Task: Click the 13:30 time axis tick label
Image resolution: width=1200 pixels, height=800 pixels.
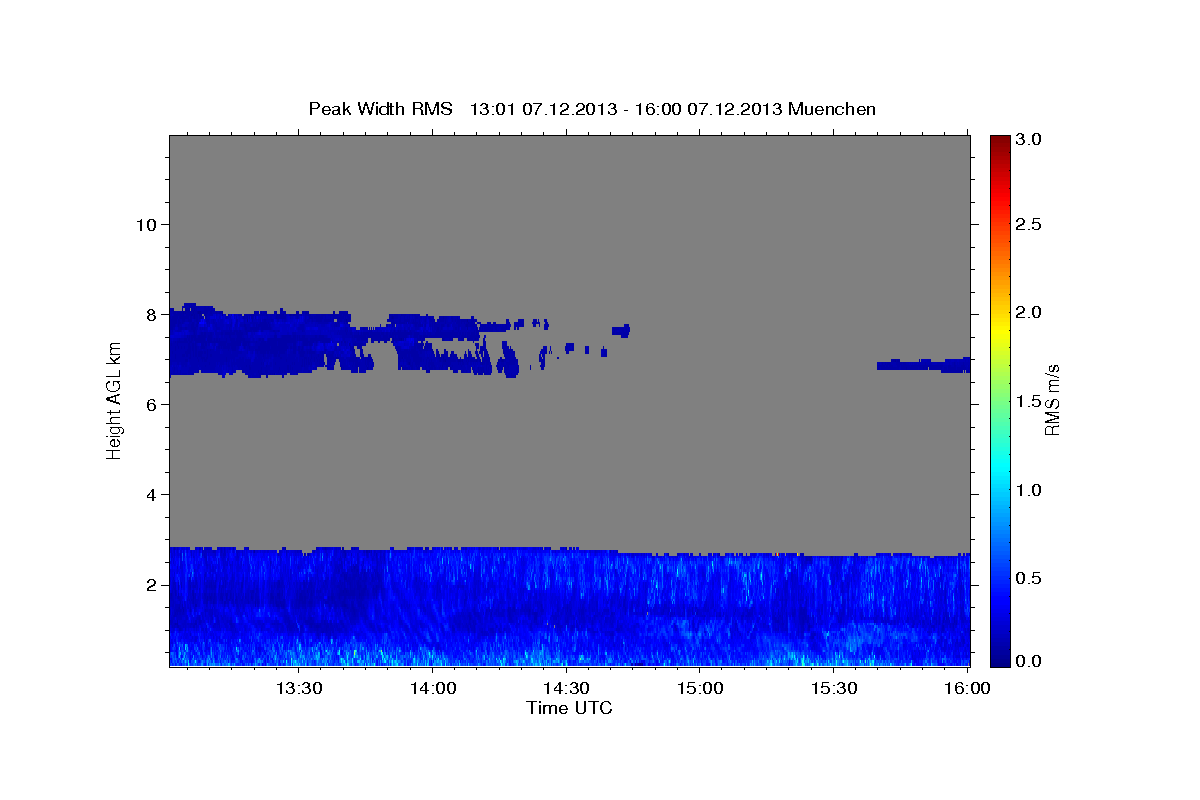Action: tap(299, 688)
